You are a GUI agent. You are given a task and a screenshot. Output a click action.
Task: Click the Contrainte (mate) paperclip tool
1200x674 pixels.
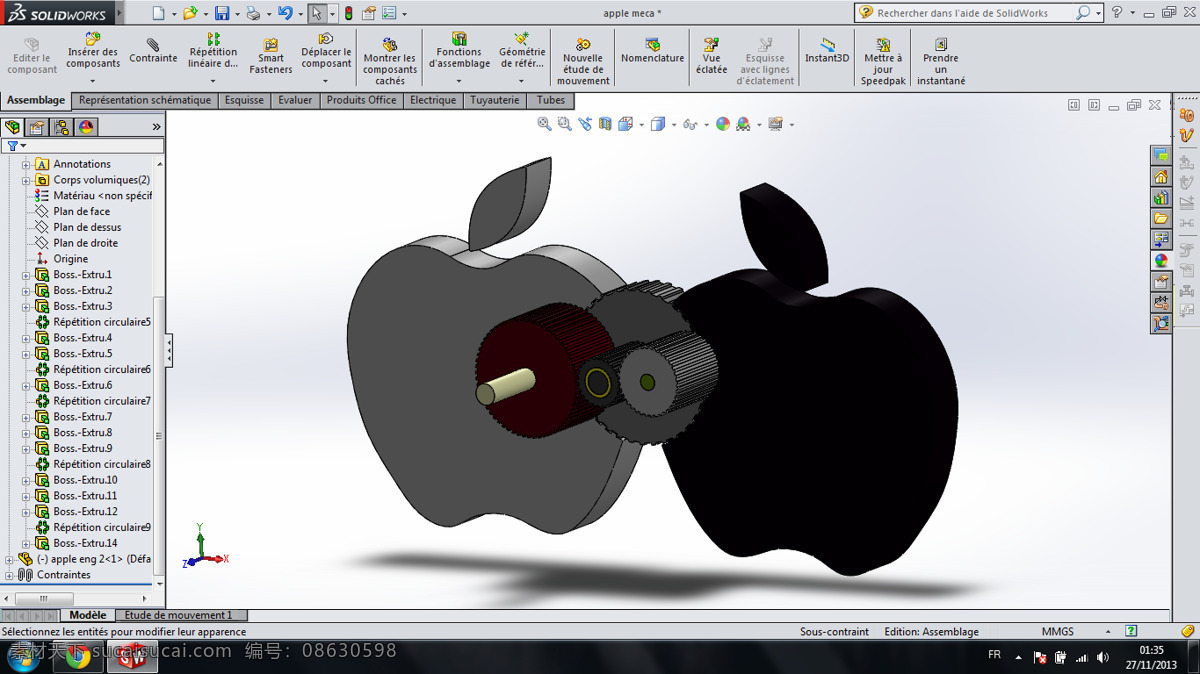(x=153, y=51)
